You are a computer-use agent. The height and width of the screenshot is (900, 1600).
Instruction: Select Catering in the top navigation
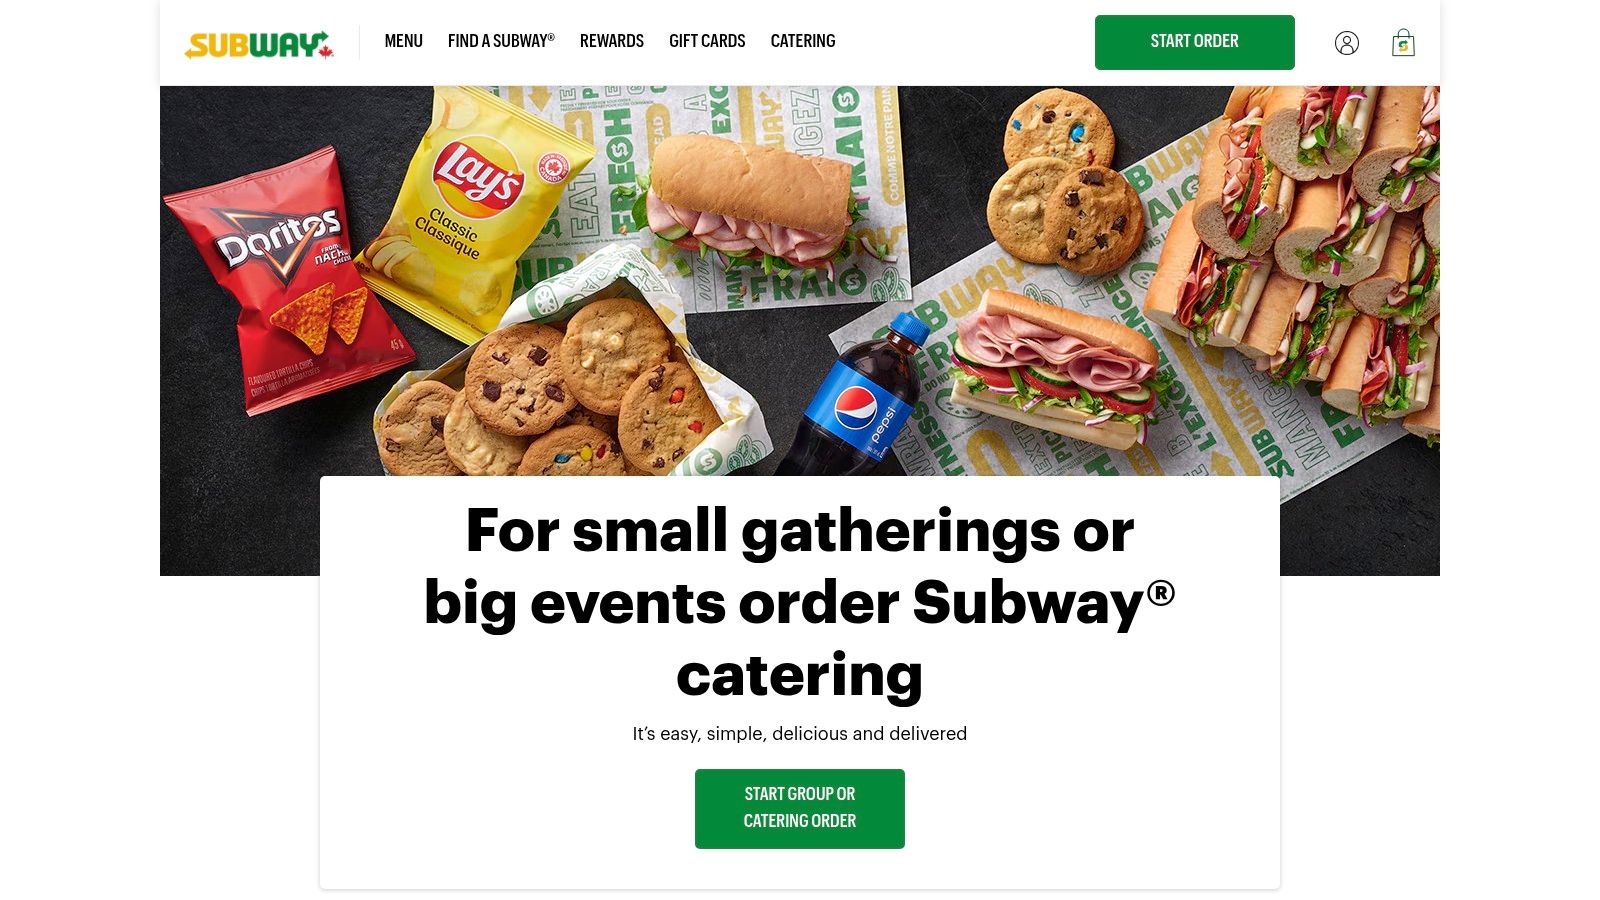803,41
